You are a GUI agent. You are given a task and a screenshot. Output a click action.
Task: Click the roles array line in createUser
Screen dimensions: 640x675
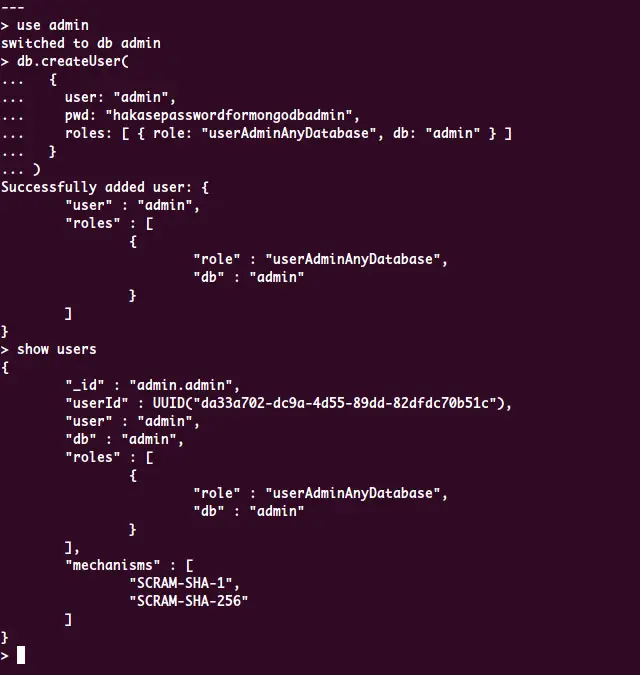point(288,133)
